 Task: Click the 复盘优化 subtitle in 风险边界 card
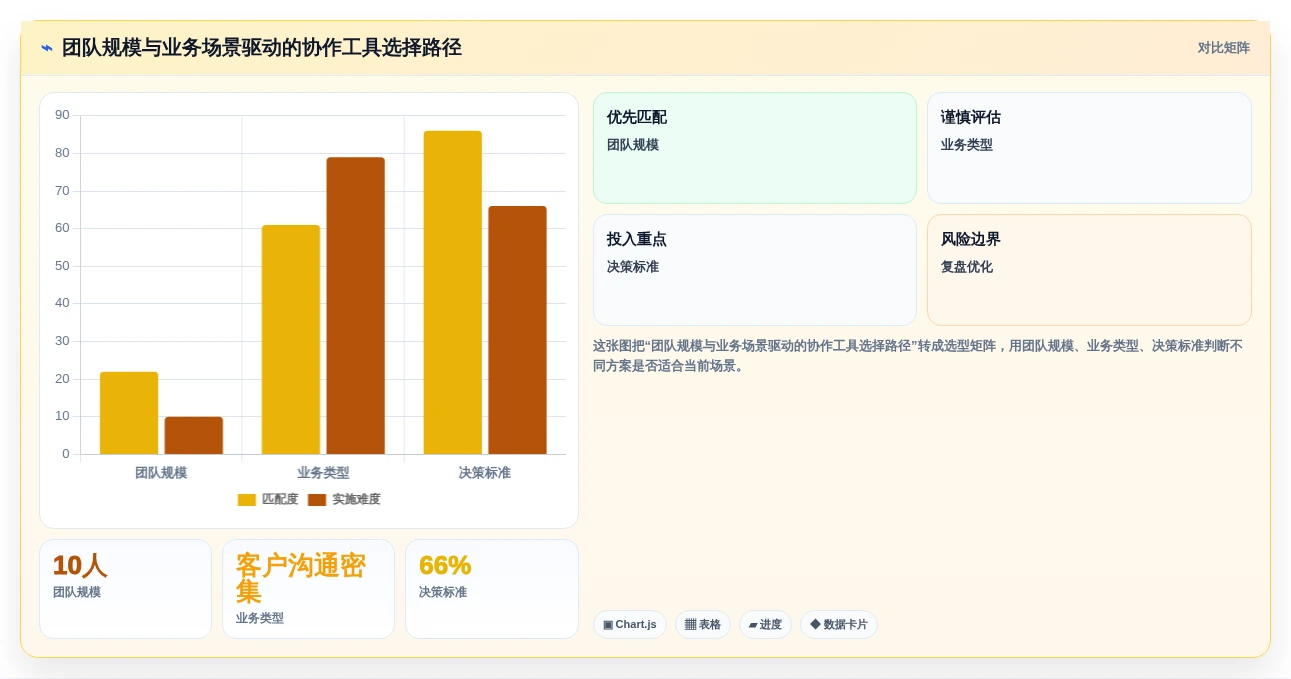click(x=967, y=267)
